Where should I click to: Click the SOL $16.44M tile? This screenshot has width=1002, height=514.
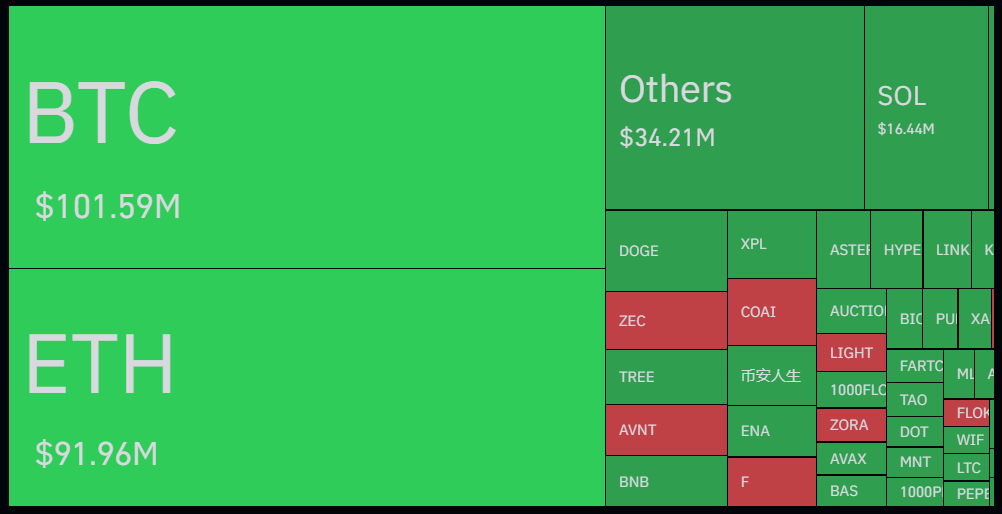click(926, 108)
